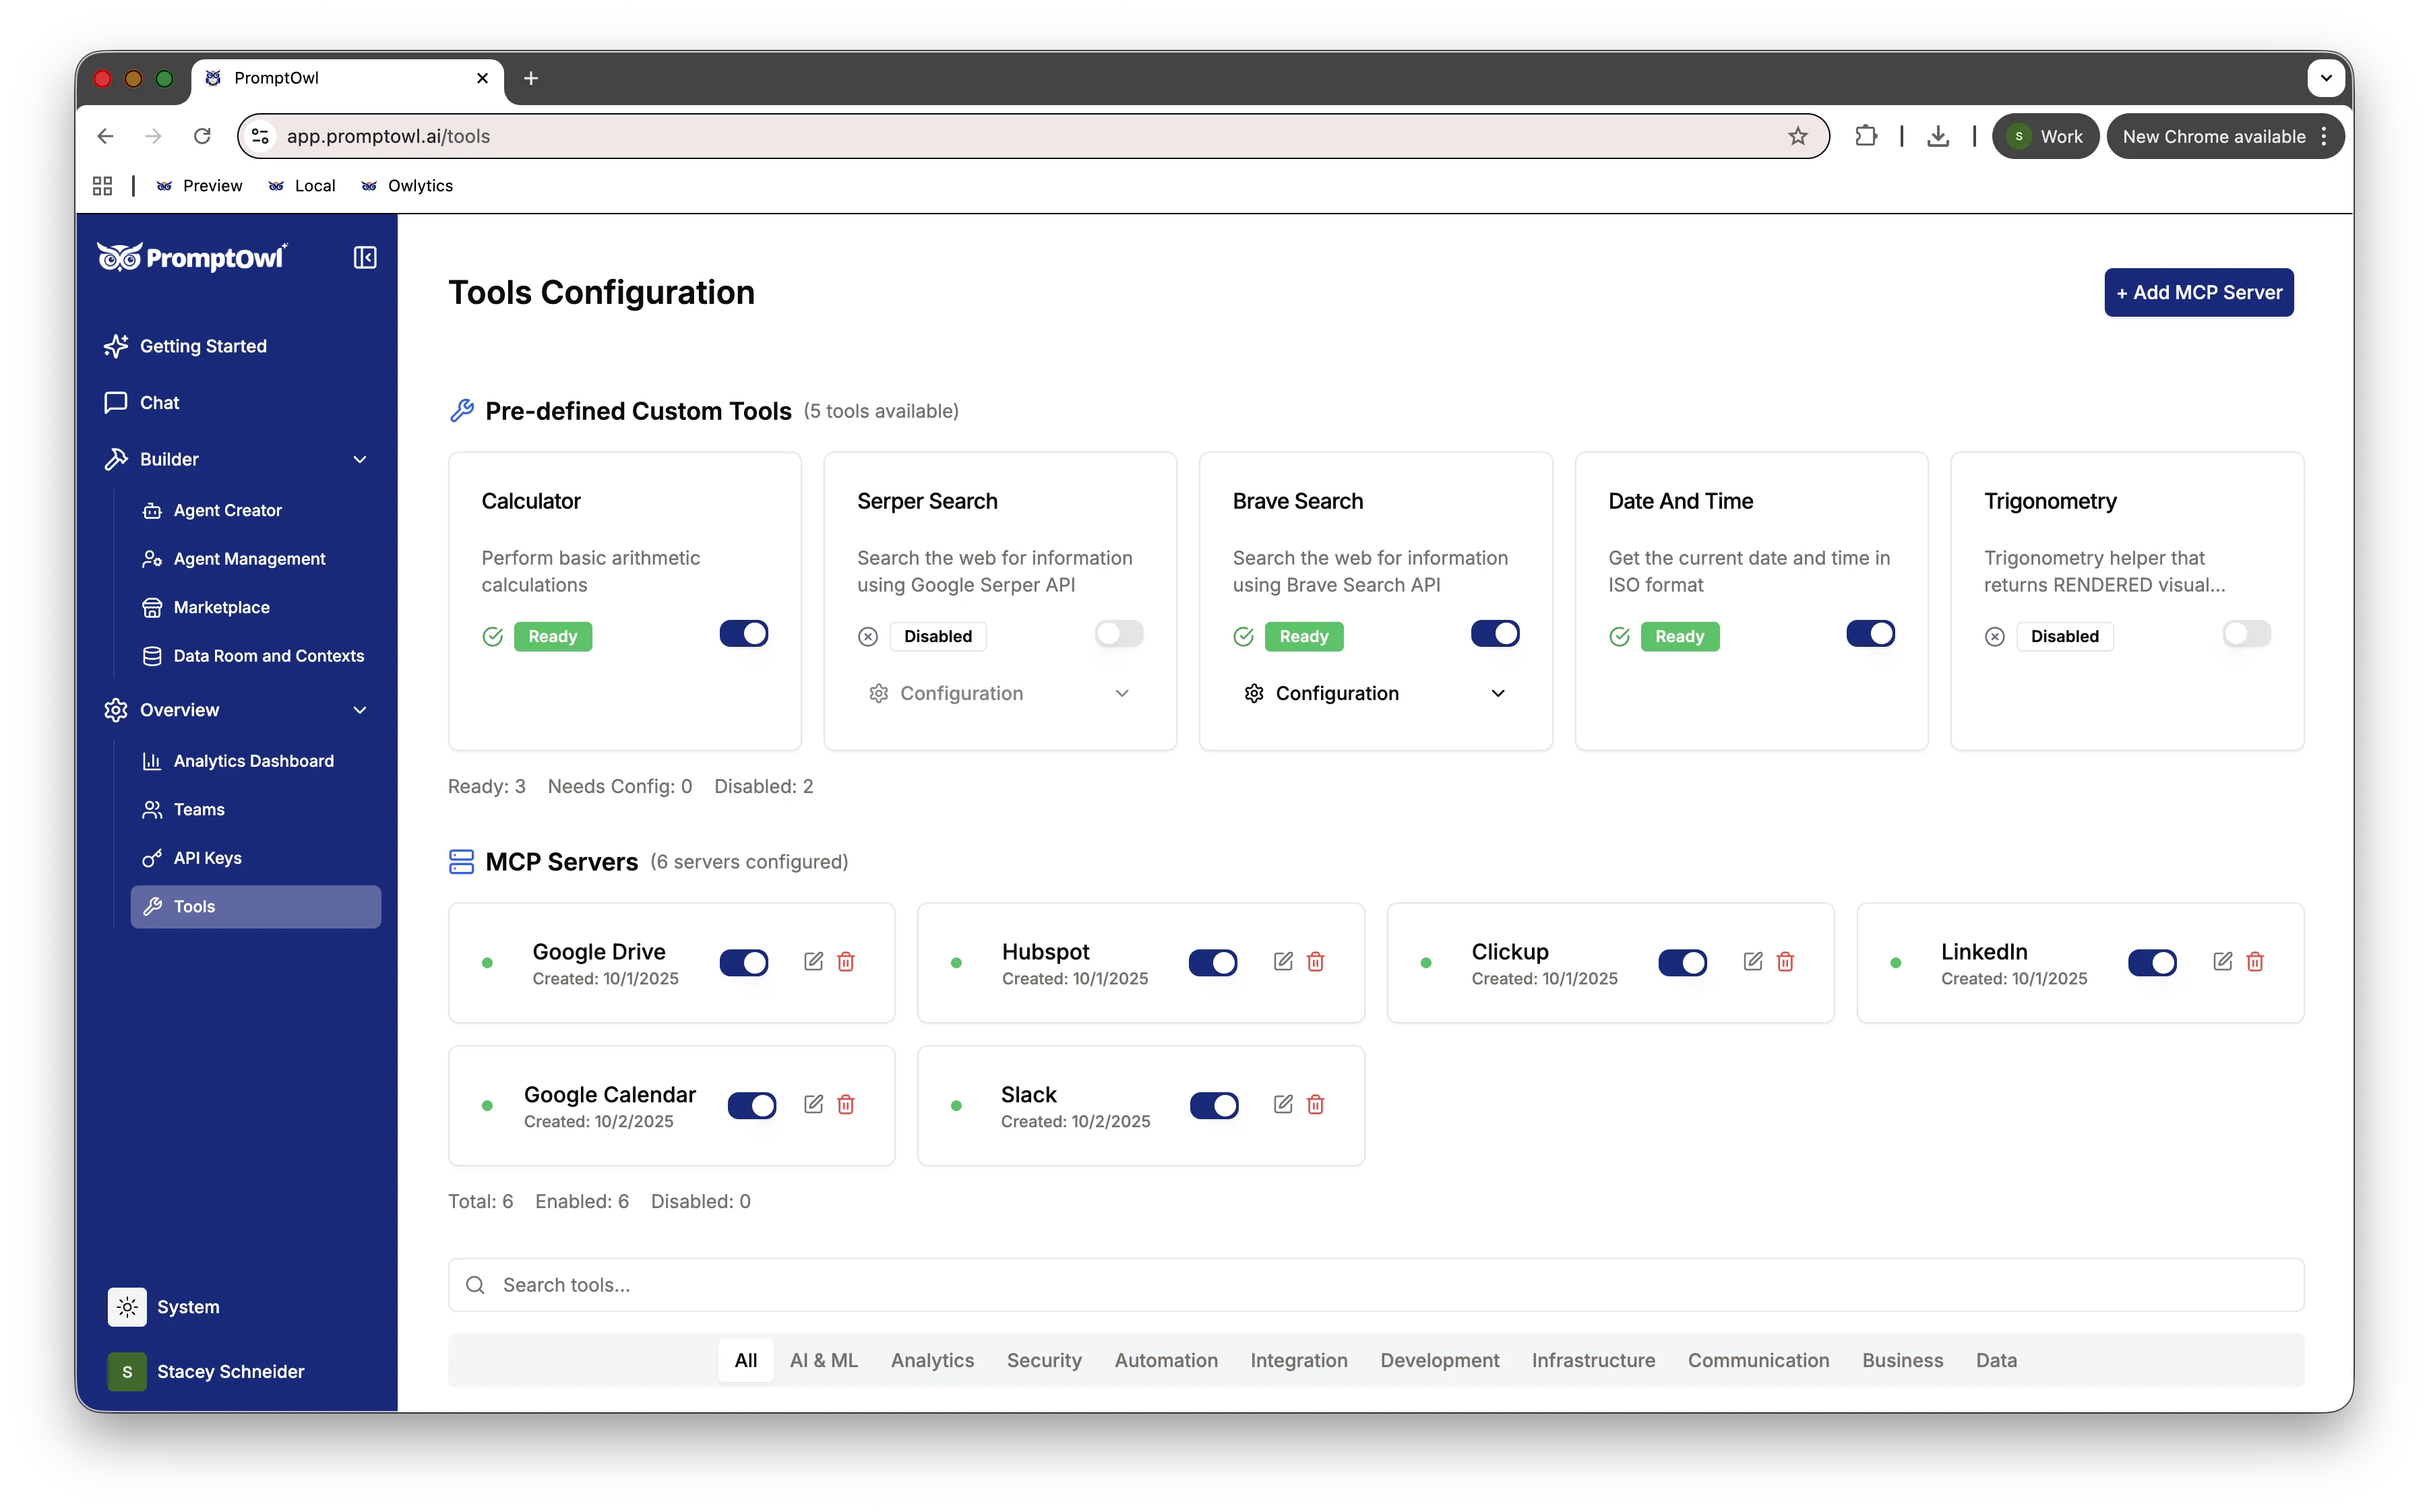Open Chrome downloads icon
2429x1512 pixels.
(x=1938, y=136)
